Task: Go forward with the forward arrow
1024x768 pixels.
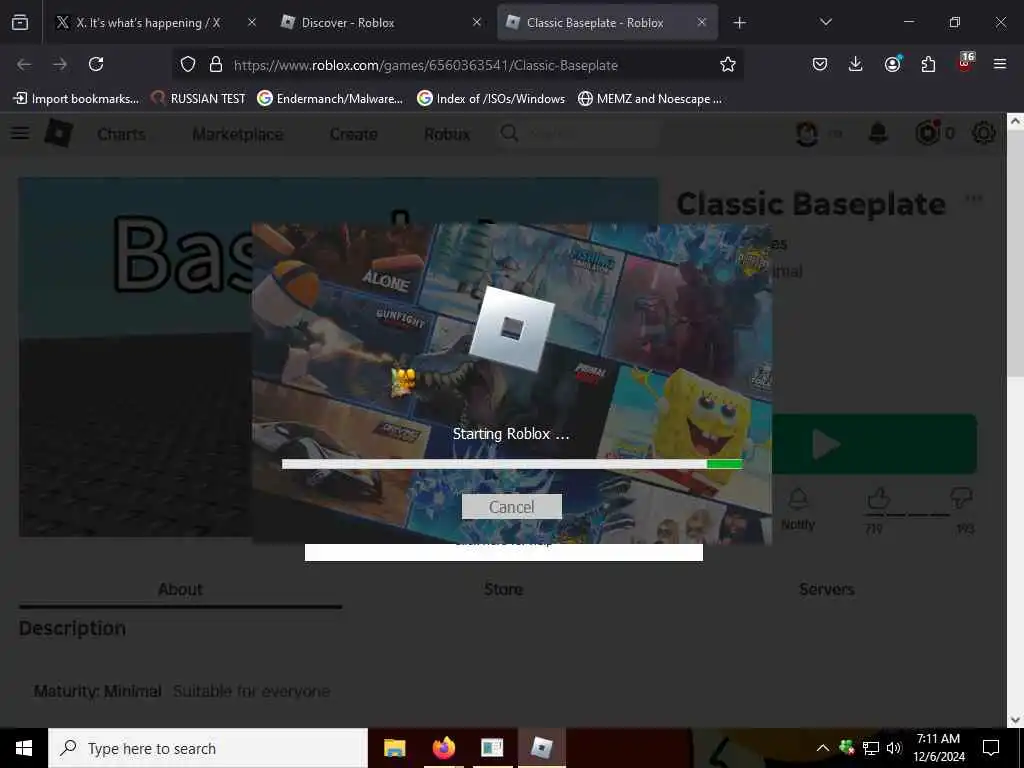Action: [60, 64]
